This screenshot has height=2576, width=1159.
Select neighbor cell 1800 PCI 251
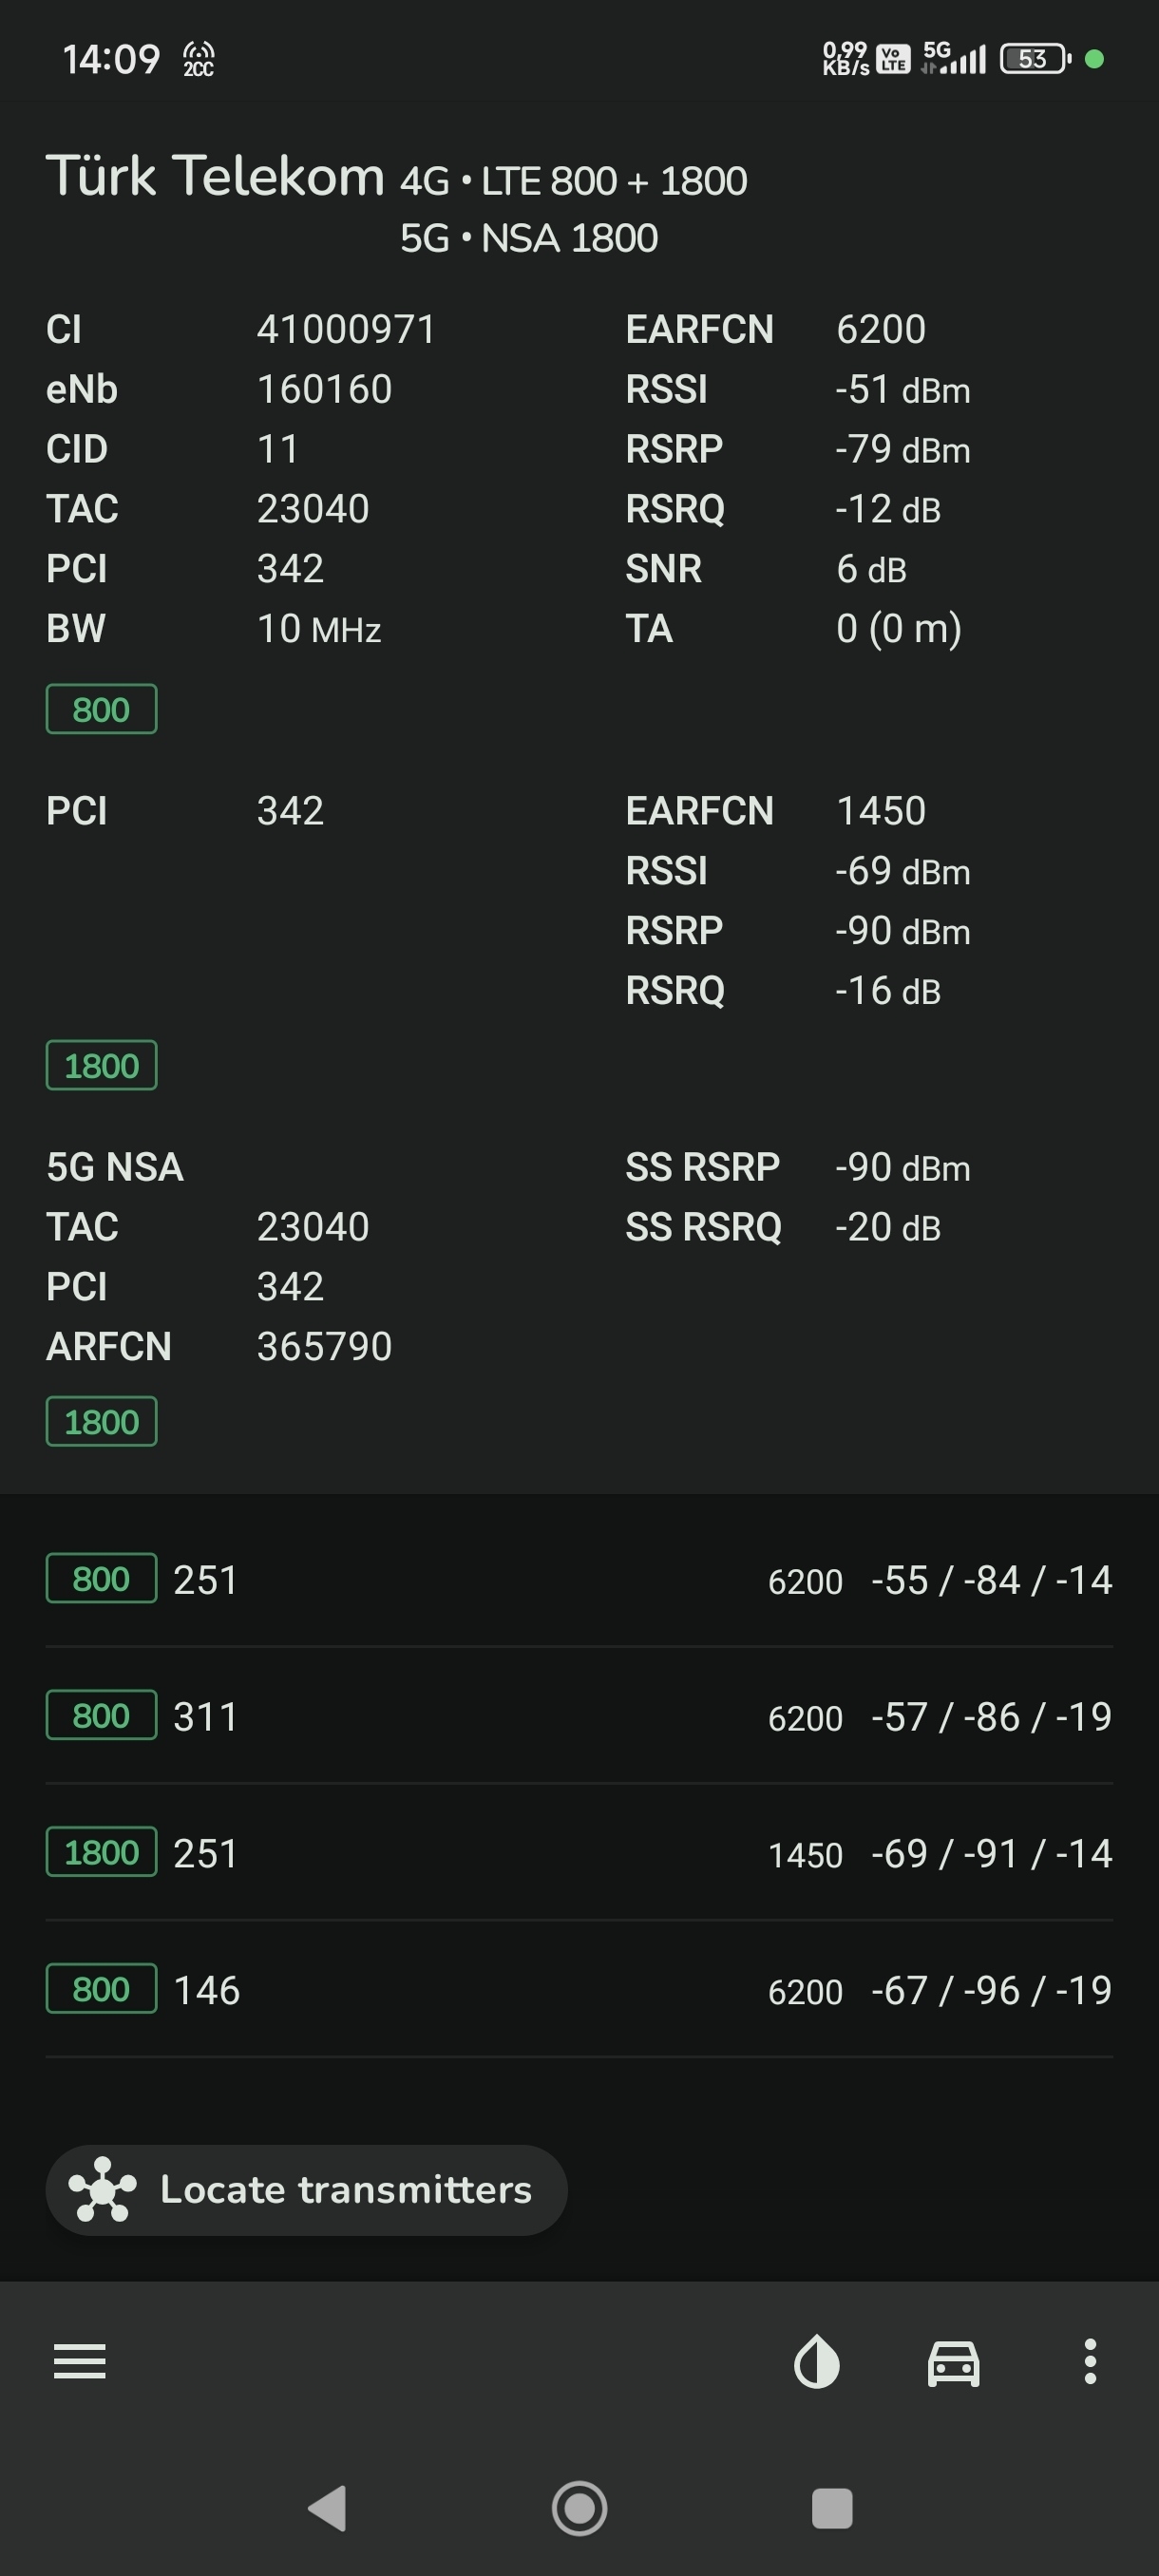[579, 1853]
